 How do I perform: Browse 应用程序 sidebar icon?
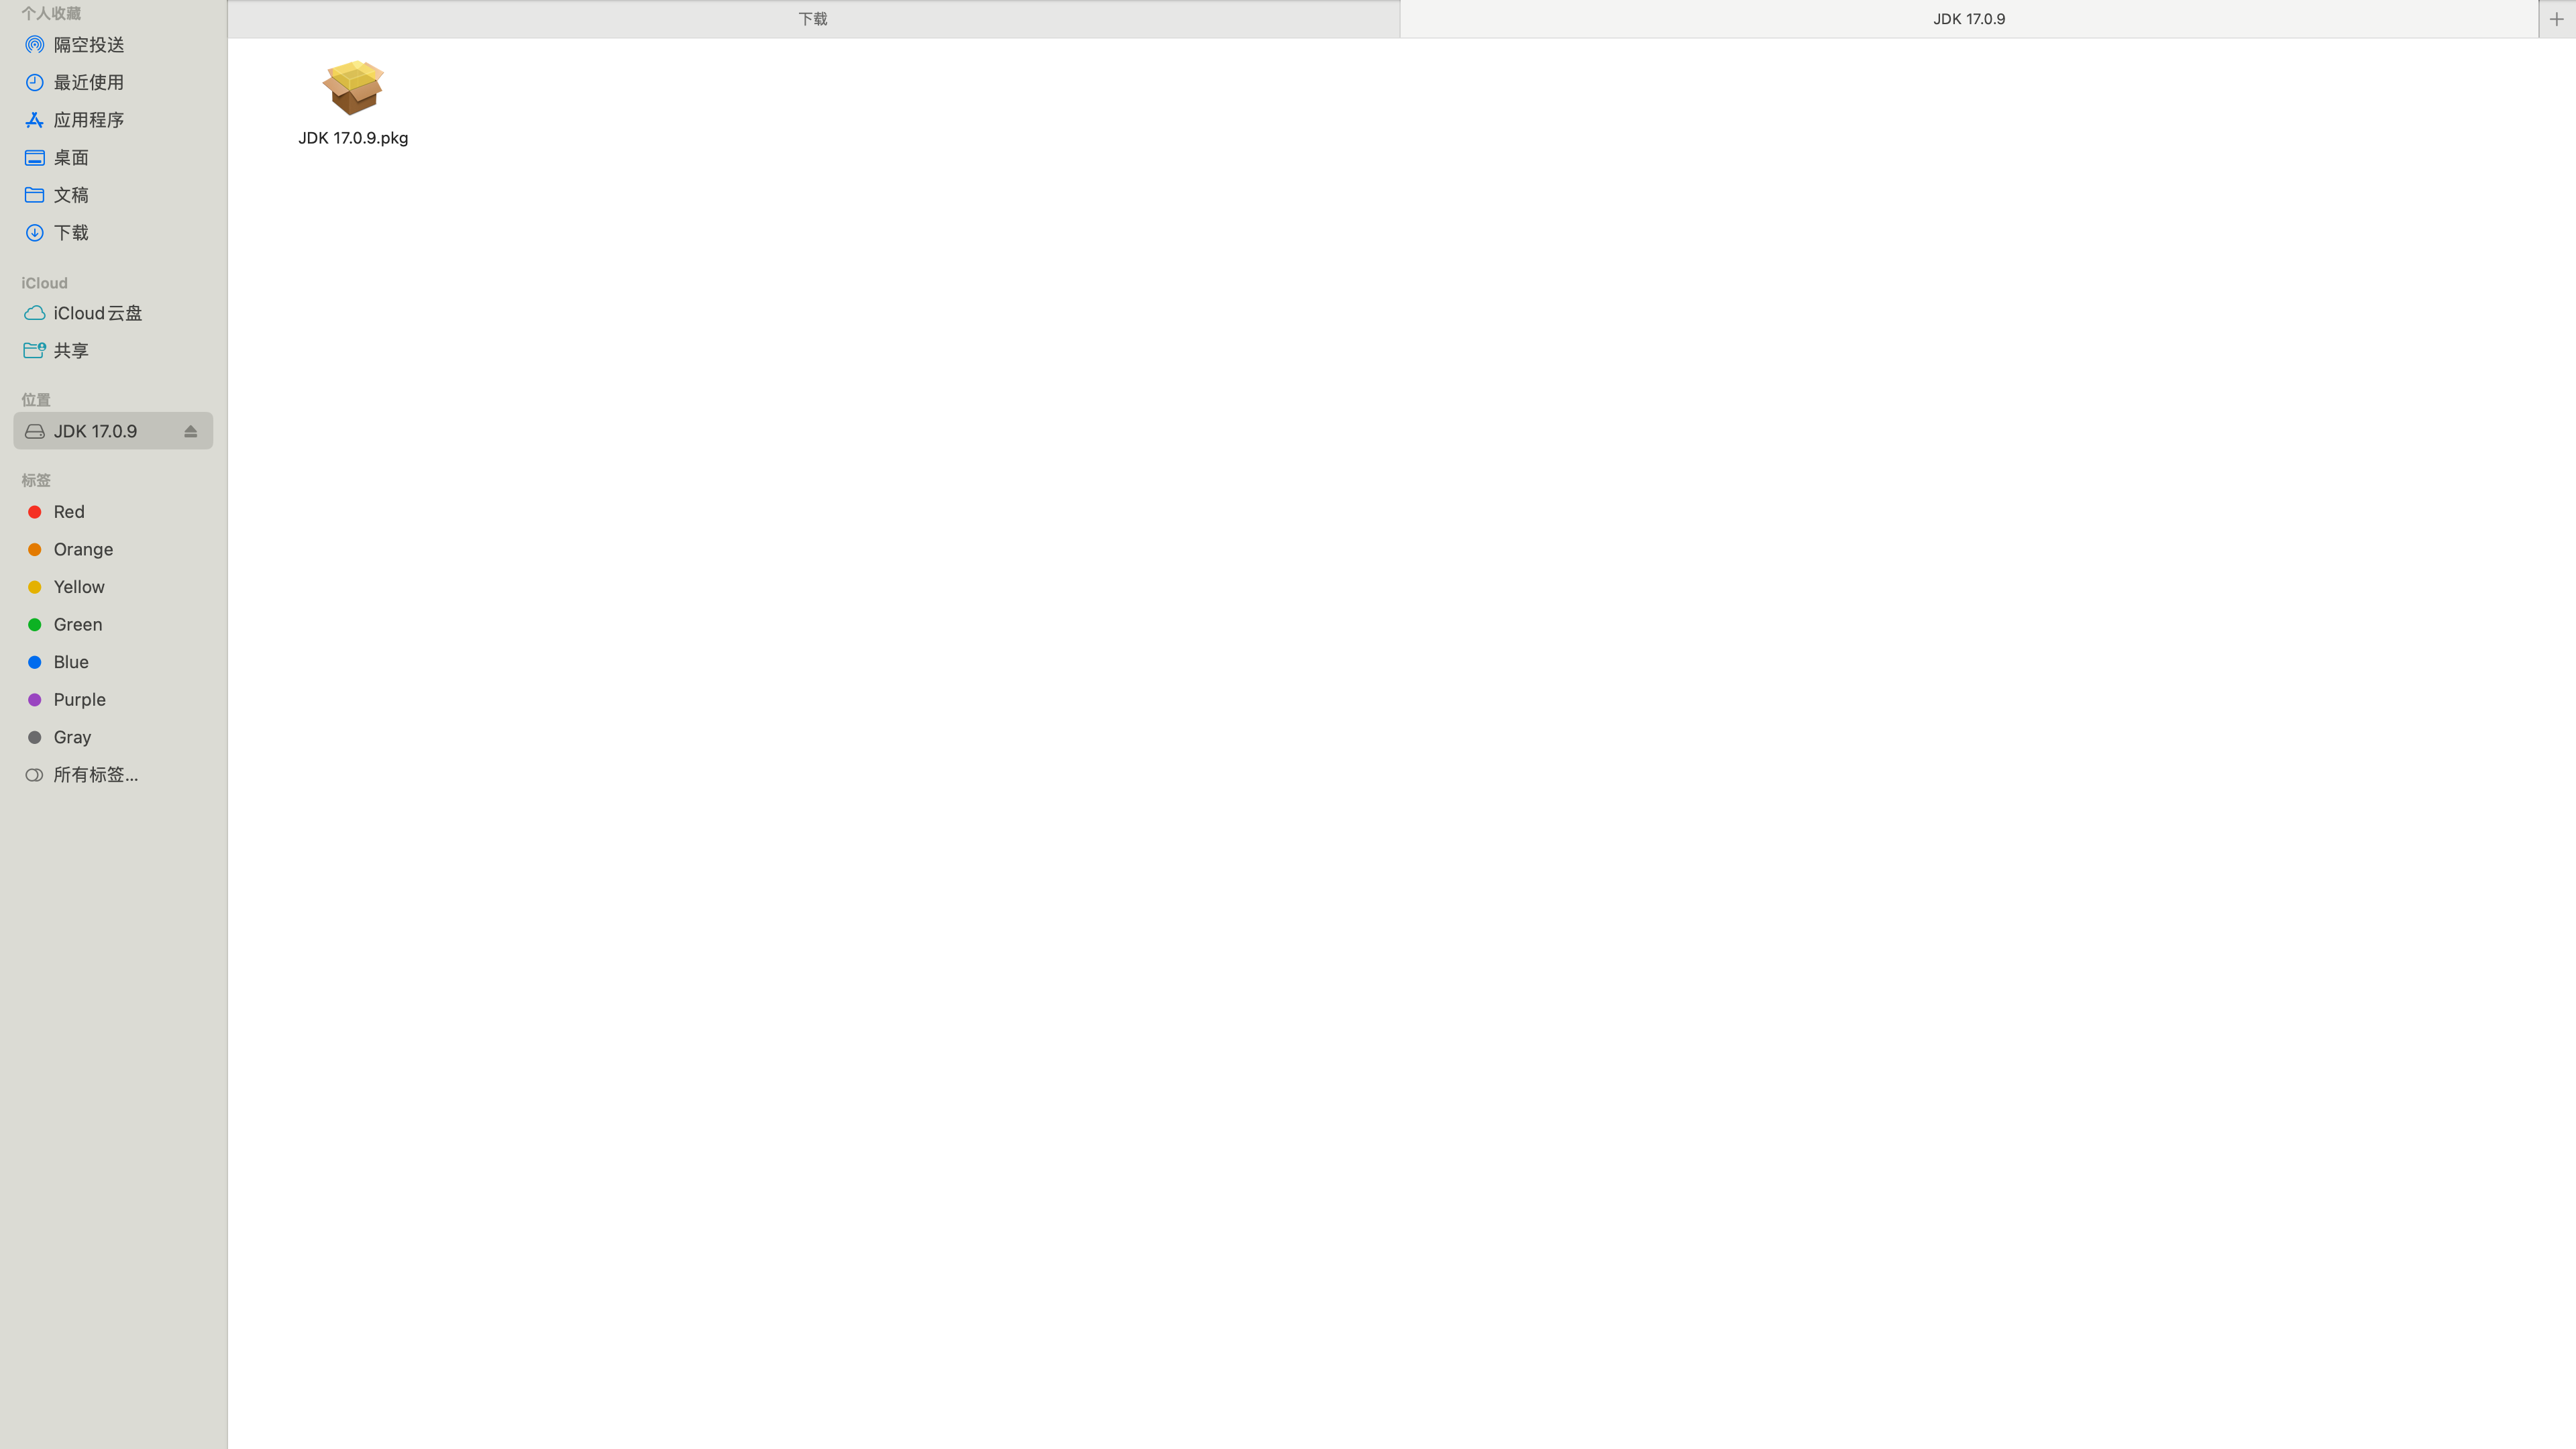point(34,119)
